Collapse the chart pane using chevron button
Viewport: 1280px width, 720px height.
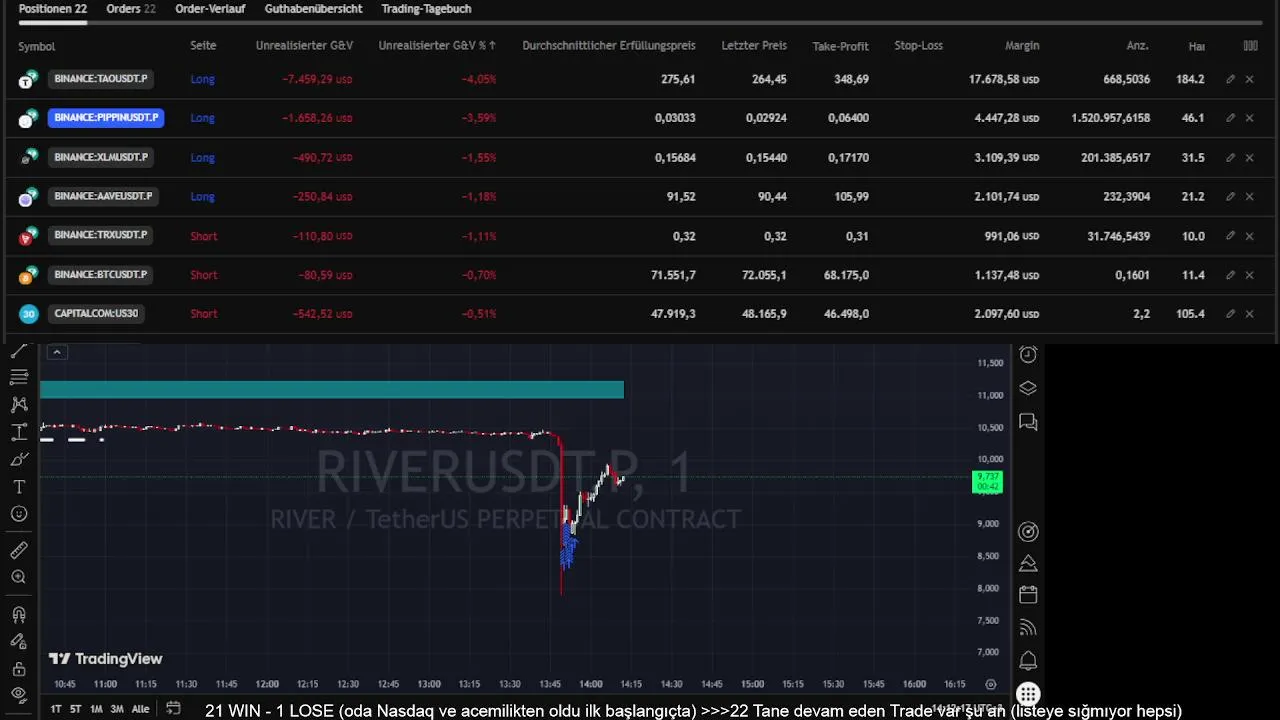click(x=57, y=352)
